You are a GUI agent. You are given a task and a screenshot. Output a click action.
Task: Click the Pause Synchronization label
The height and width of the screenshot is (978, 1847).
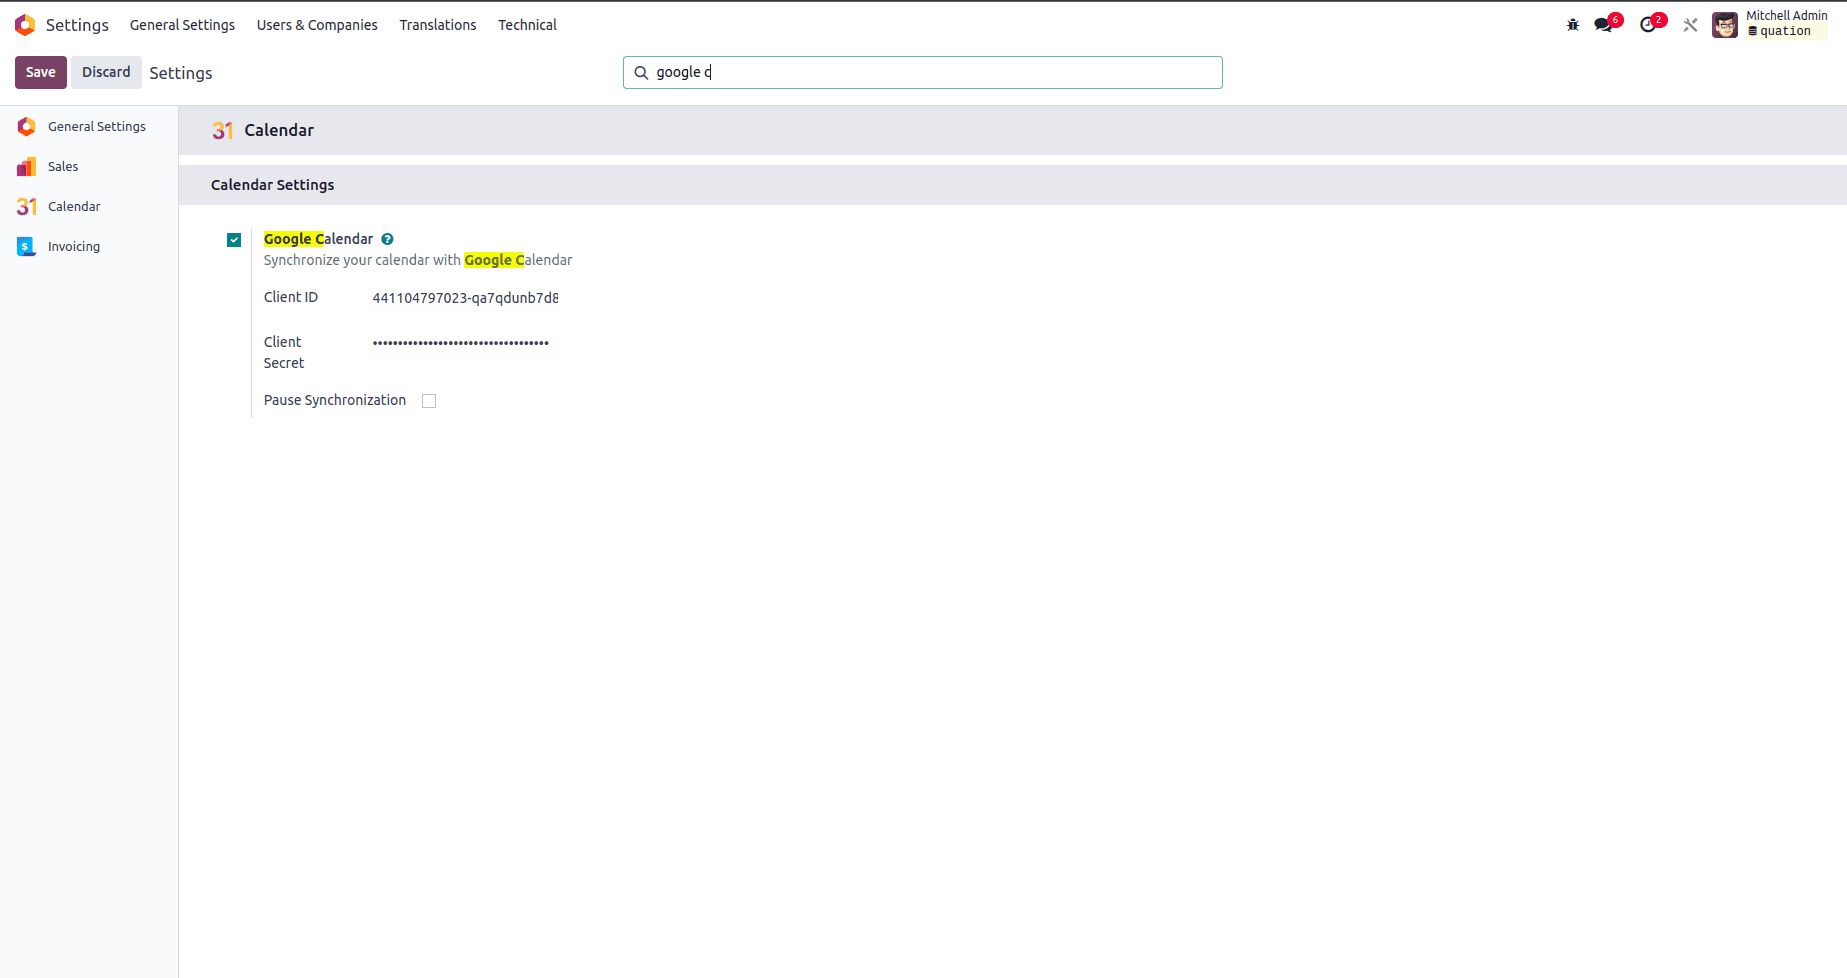point(335,400)
